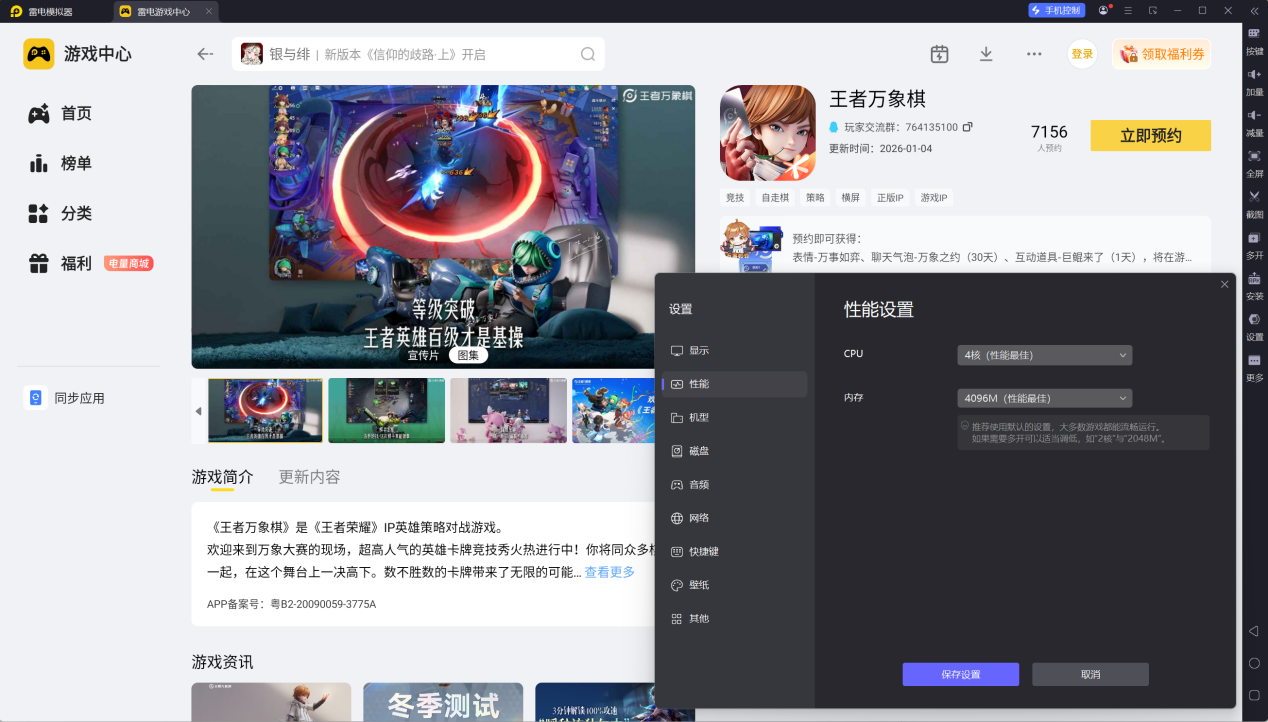Show the 图集 gallery view
The image size is (1268, 722).
tap(468, 355)
